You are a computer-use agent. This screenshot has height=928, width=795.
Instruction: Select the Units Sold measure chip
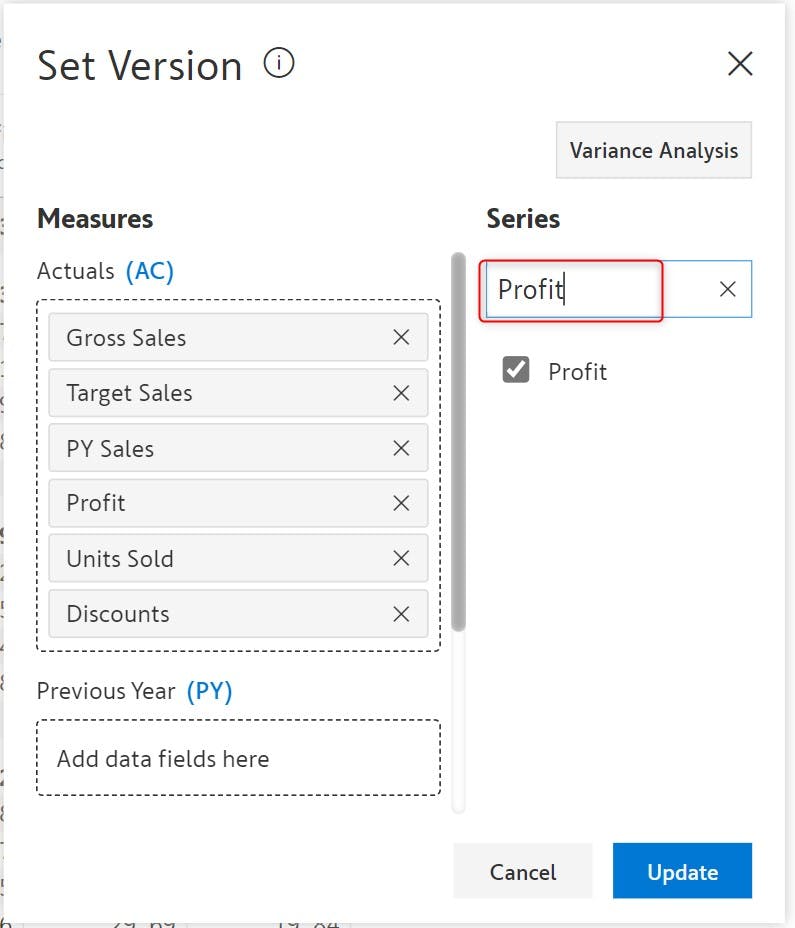pos(200,558)
